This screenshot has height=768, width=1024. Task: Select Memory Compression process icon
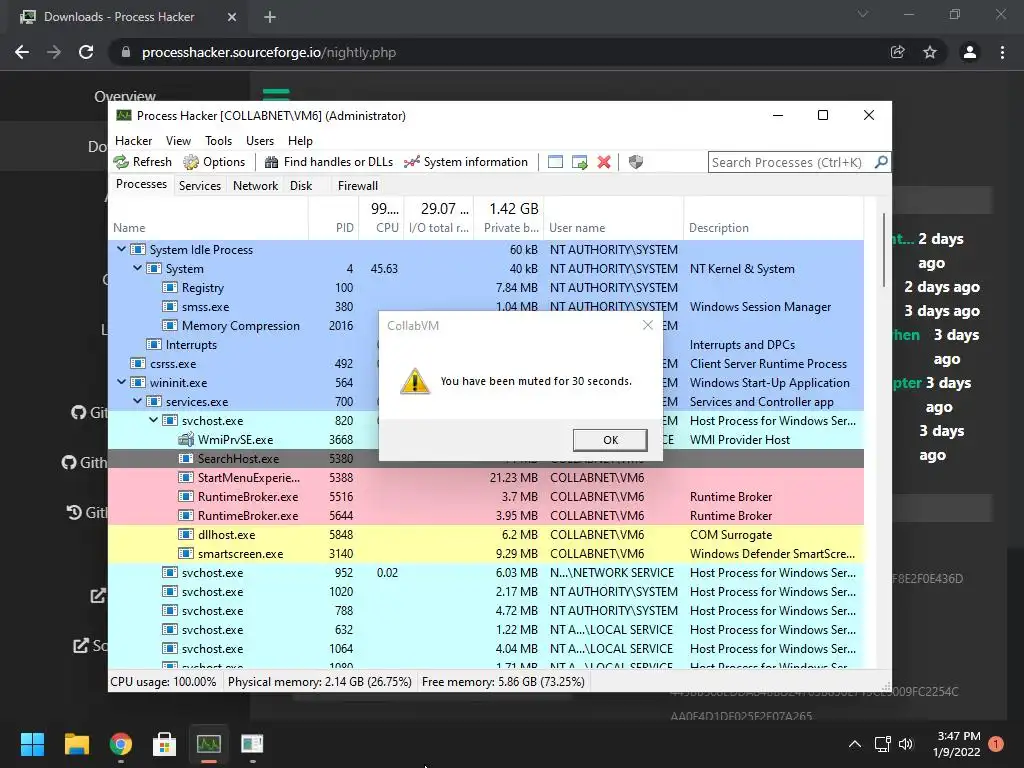pyautogui.click(x=170, y=325)
